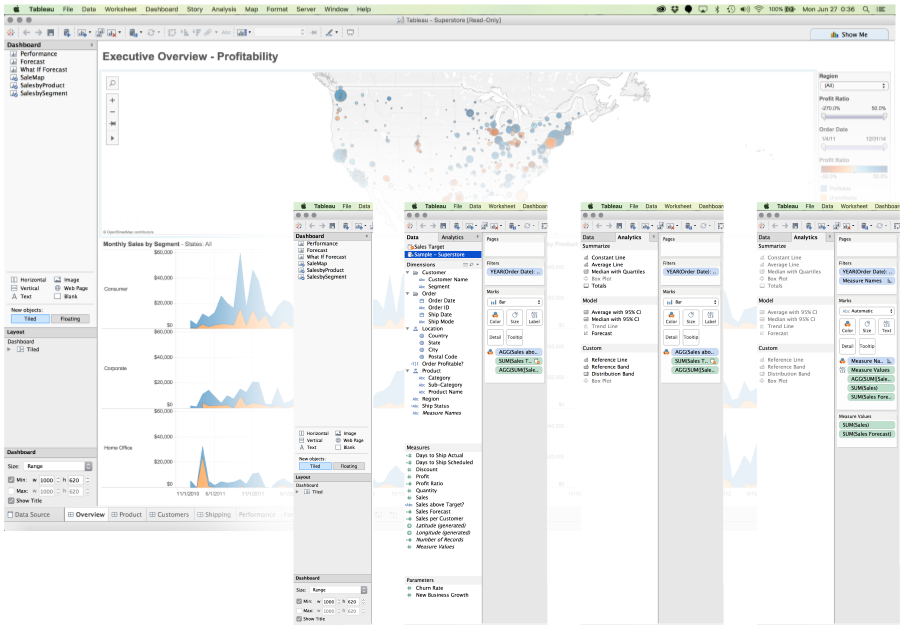Toggle the Max size checkbox in main window

(x=11, y=491)
